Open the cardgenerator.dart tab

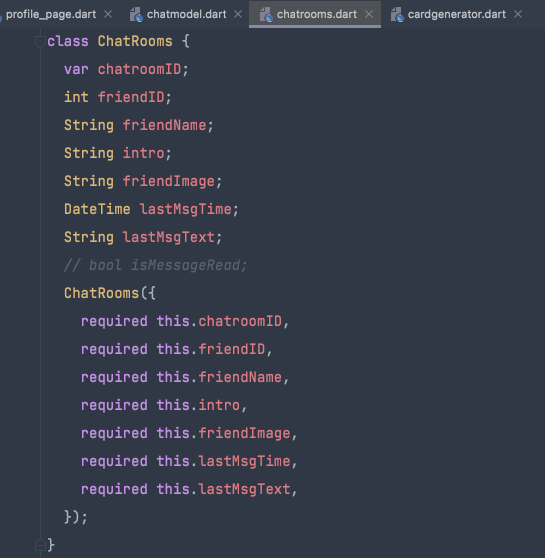[456, 14]
